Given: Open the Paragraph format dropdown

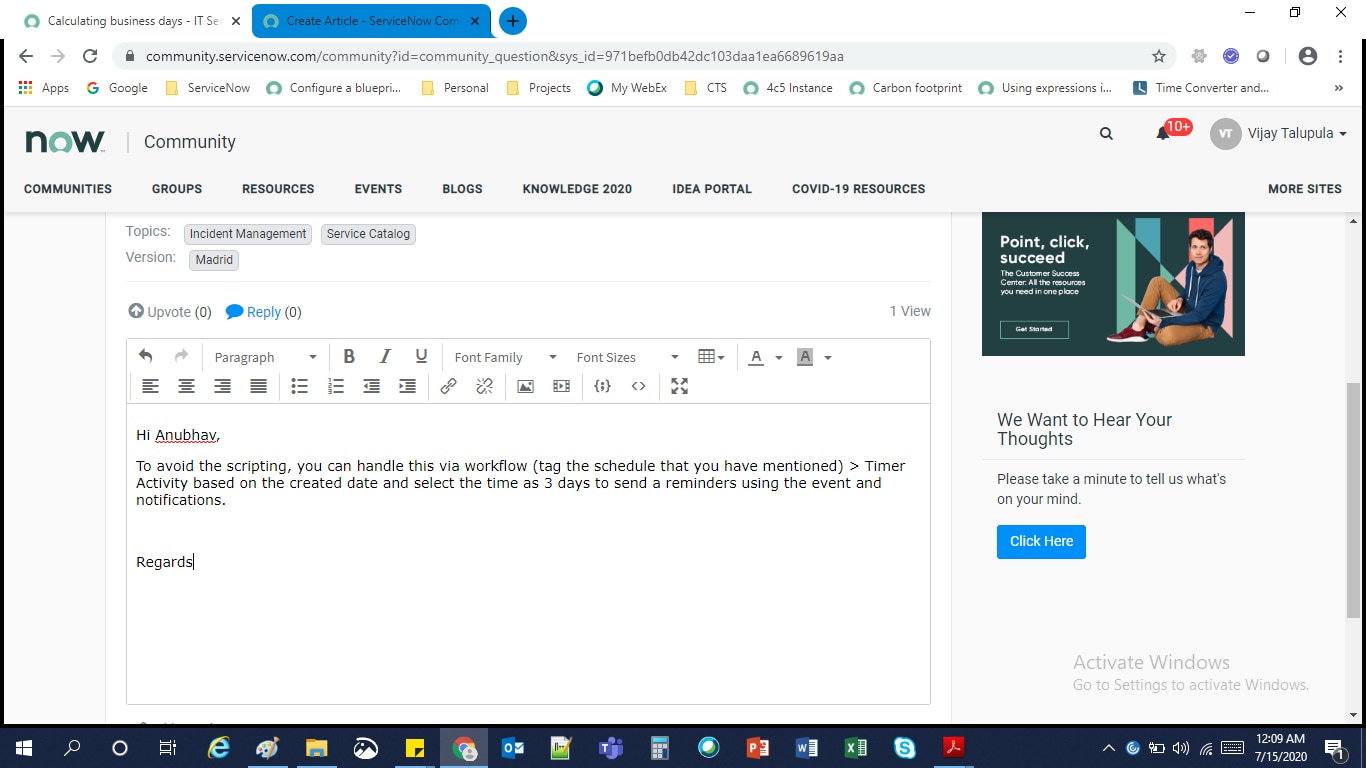Looking at the screenshot, I should pyautogui.click(x=263, y=356).
